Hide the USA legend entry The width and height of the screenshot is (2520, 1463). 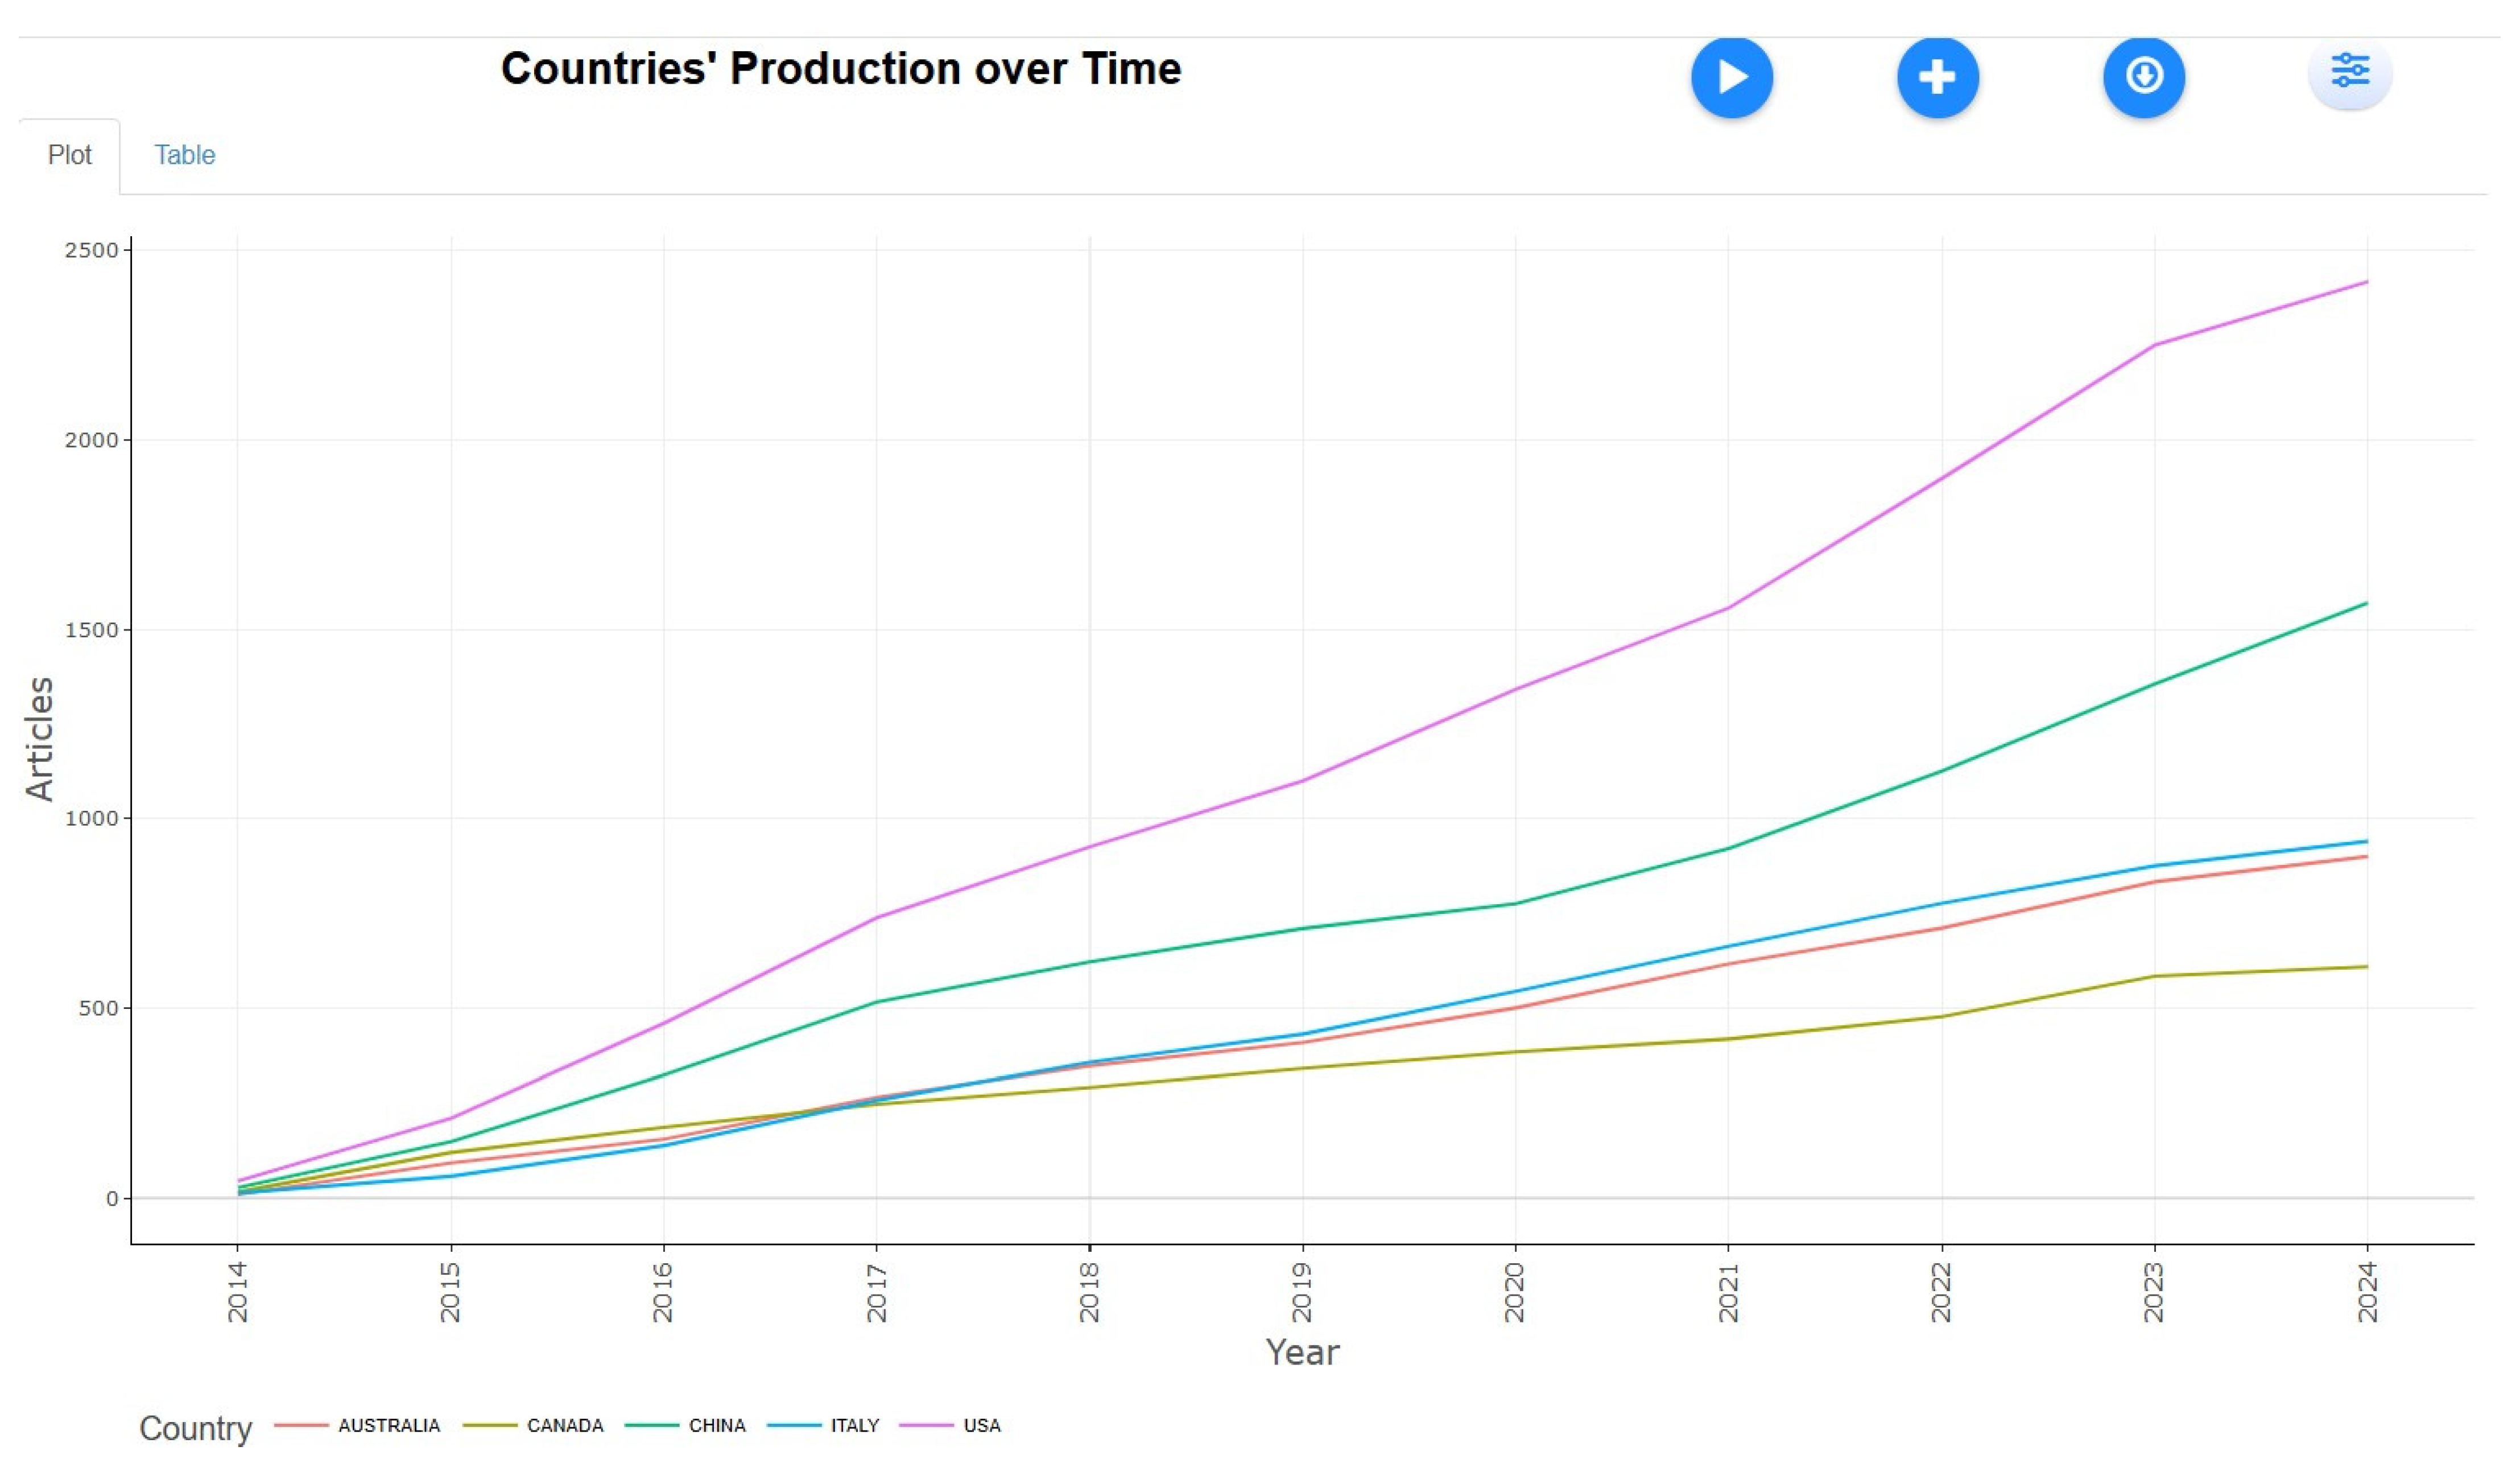[x=981, y=1425]
